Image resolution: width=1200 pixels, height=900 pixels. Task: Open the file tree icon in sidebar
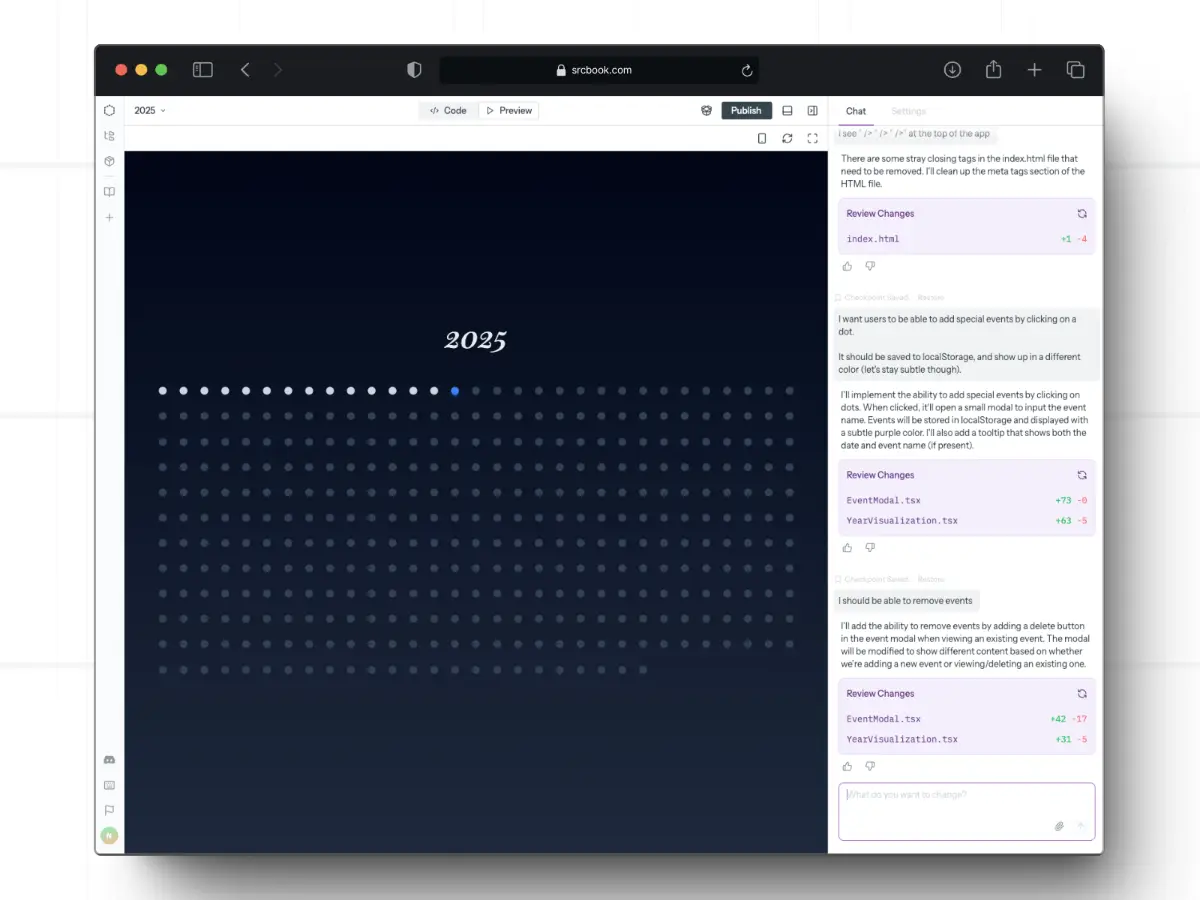[109, 136]
